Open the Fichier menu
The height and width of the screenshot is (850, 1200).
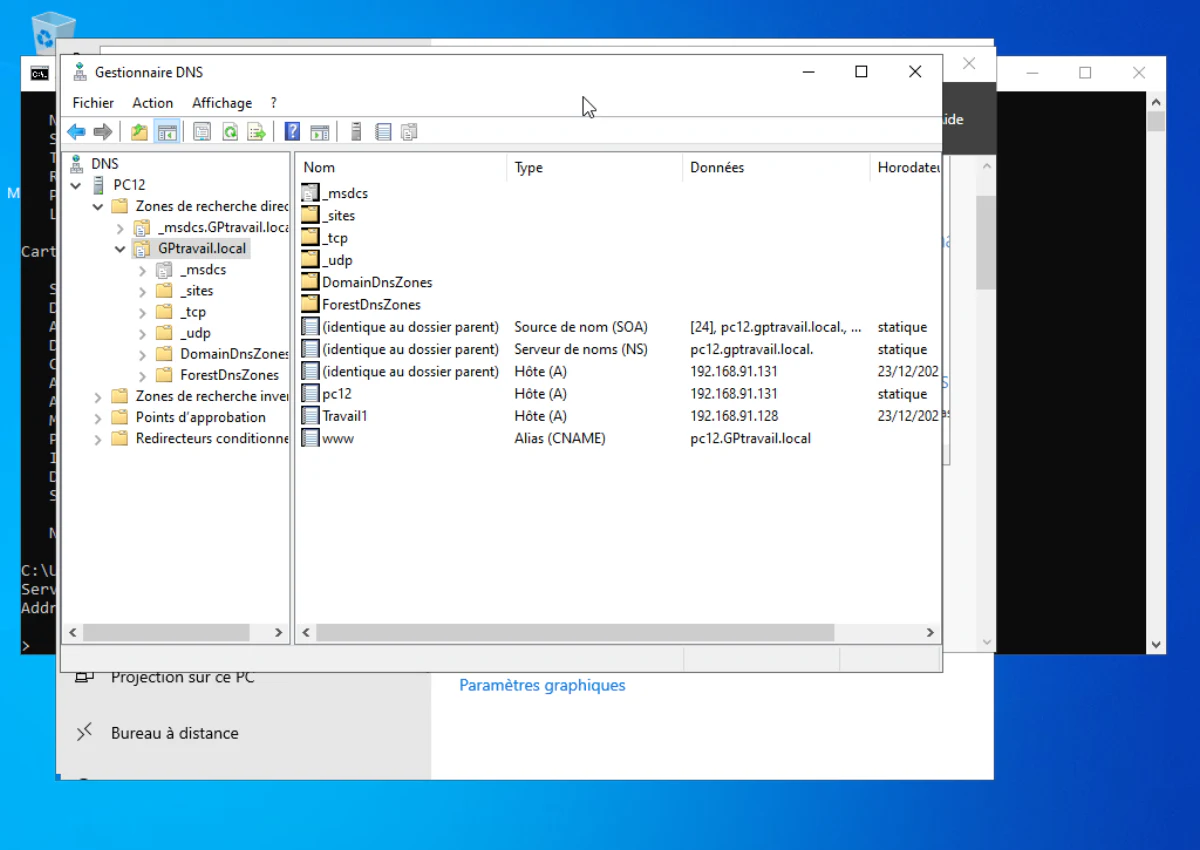tap(93, 103)
